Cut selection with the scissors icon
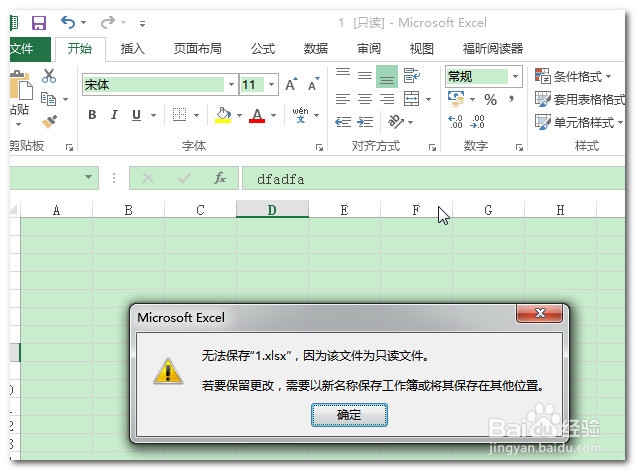The width and height of the screenshot is (636, 471). point(49,76)
